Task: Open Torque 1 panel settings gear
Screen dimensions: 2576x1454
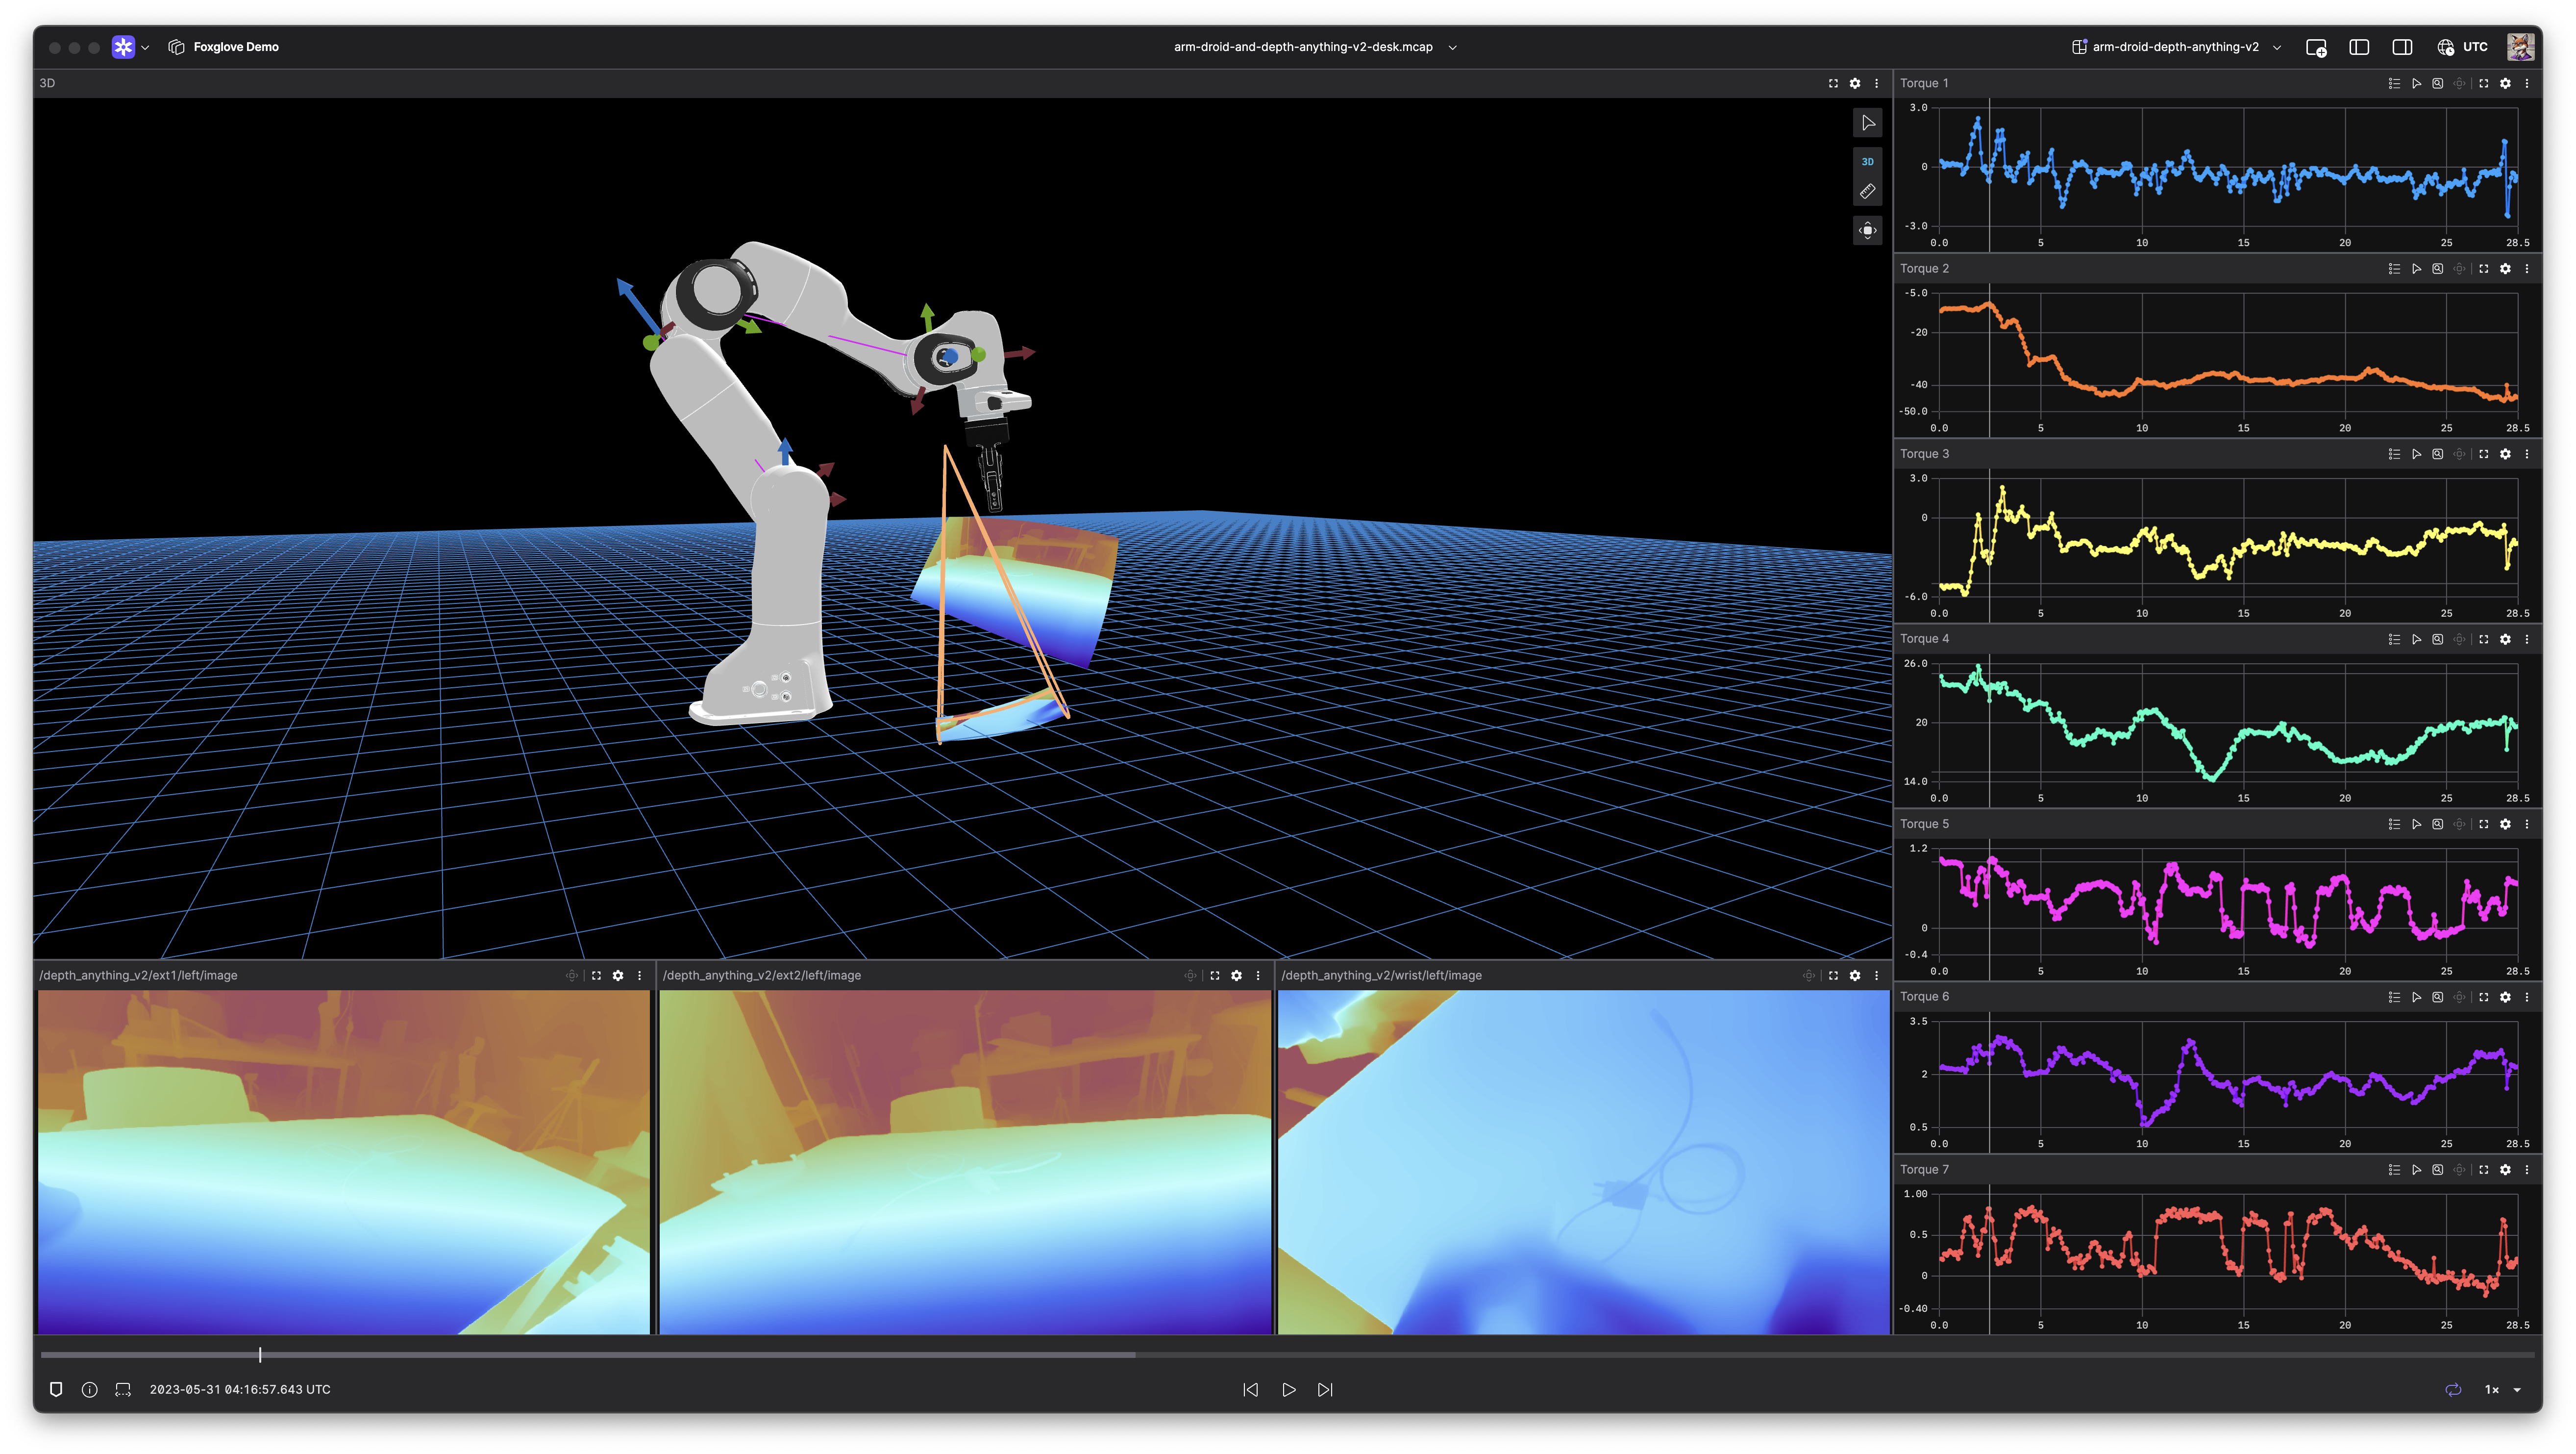Action: point(2505,83)
